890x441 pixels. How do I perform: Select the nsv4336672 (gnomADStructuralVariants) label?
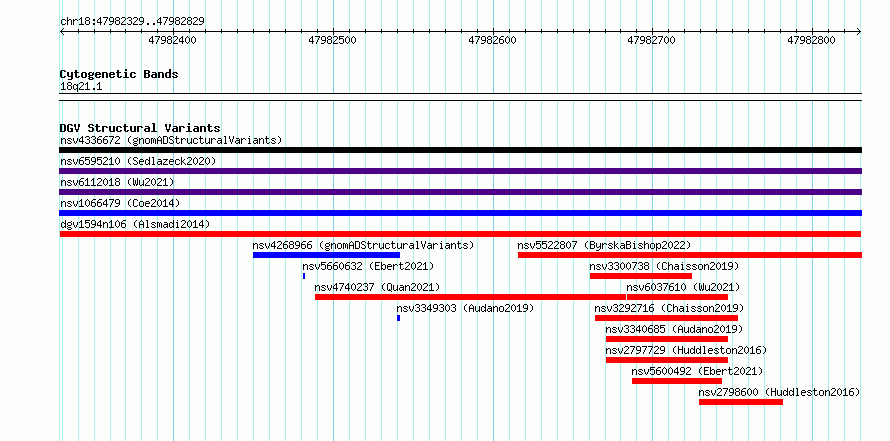171,140
